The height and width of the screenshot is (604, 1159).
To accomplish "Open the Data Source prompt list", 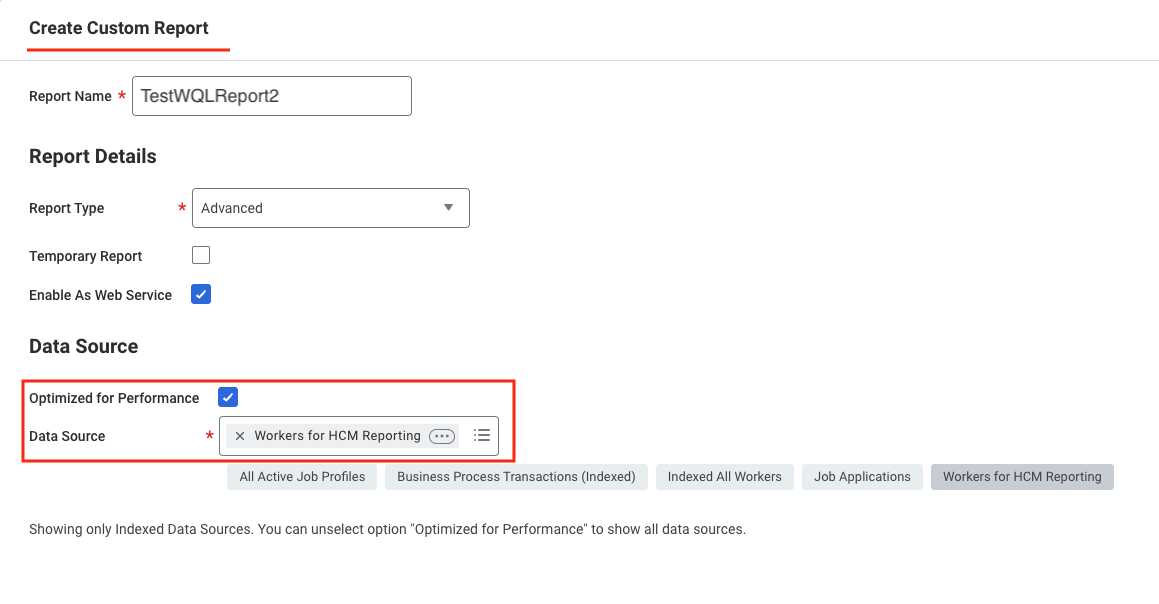I will coord(481,435).
